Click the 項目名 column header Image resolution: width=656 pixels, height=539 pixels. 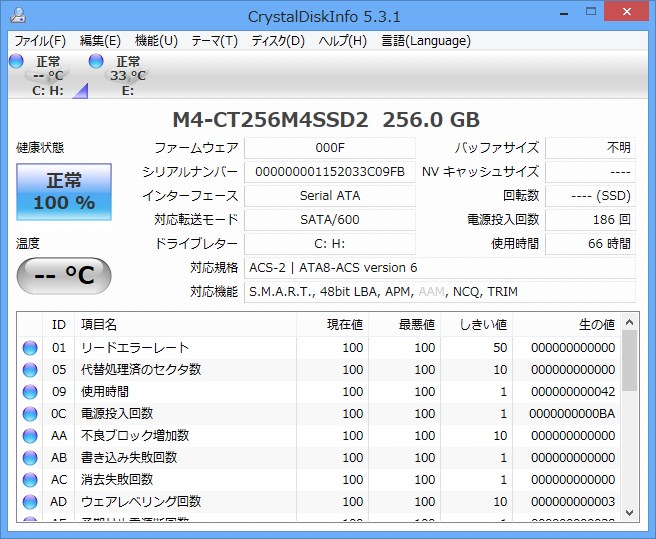[98, 325]
